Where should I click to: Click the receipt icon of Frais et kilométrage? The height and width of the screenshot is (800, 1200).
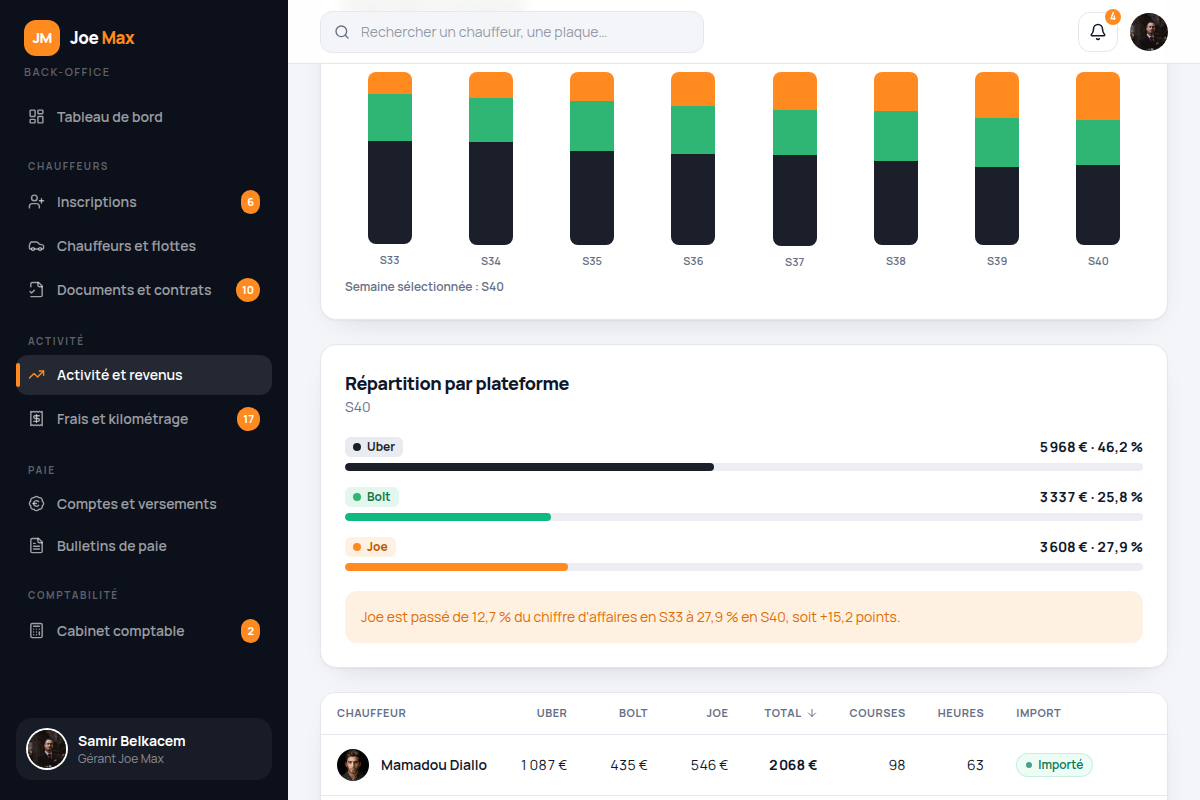click(x=36, y=419)
